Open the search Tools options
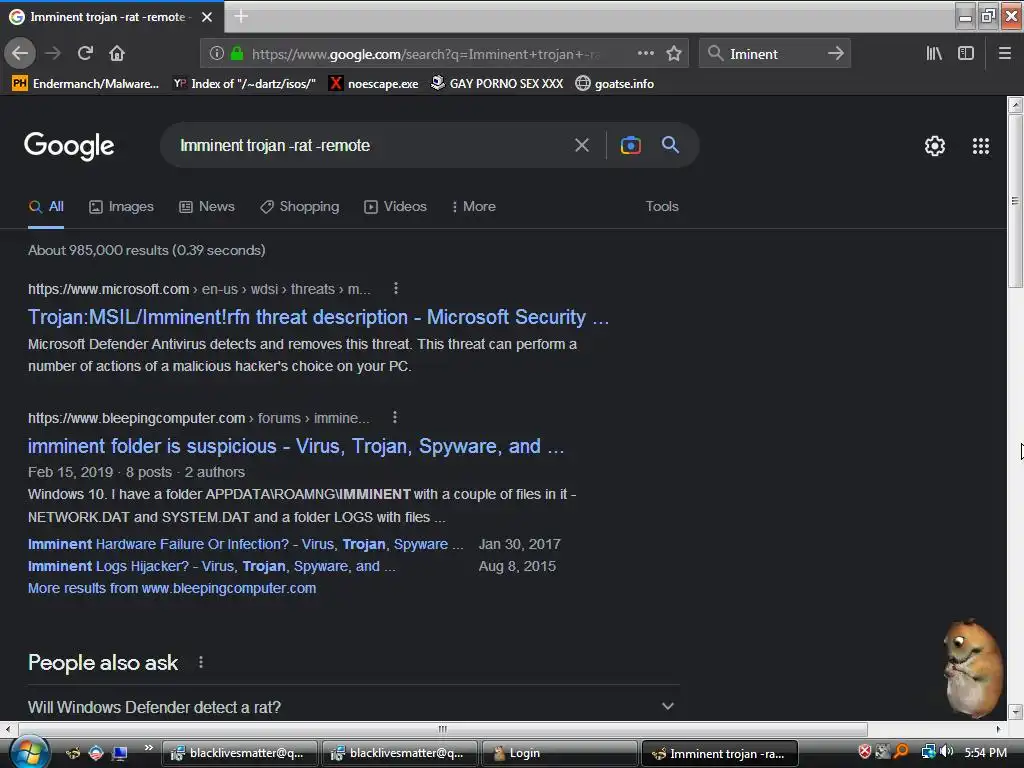Image resolution: width=1024 pixels, height=768 pixels. pyautogui.click(x=662, y=206)
